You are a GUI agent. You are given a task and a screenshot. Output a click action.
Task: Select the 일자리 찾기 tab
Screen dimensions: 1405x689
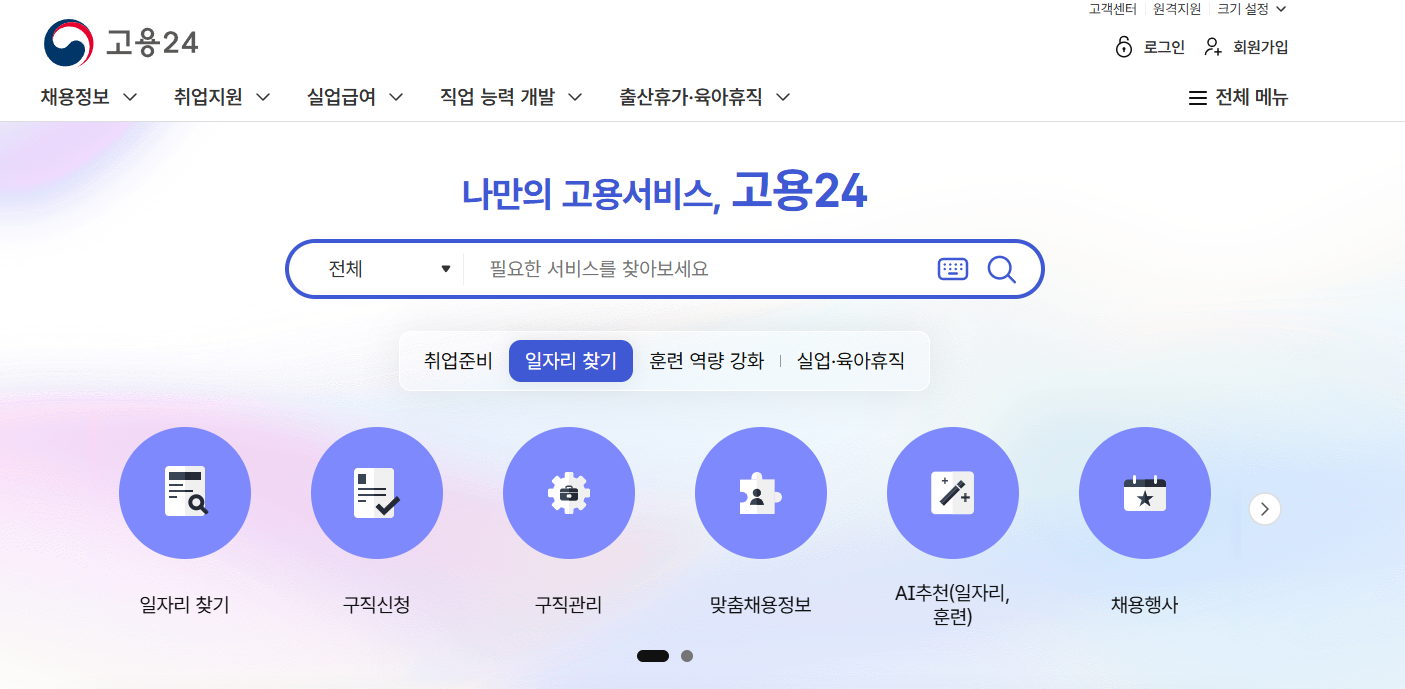click(x=571, y=361)
